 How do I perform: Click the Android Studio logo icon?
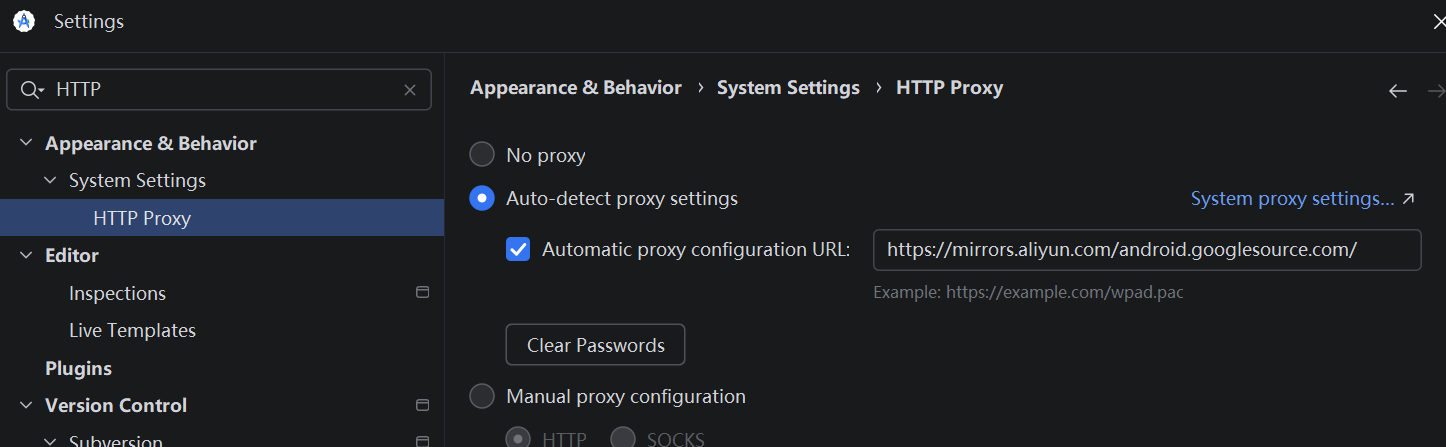pyautogui.click(x=24, y=21)
